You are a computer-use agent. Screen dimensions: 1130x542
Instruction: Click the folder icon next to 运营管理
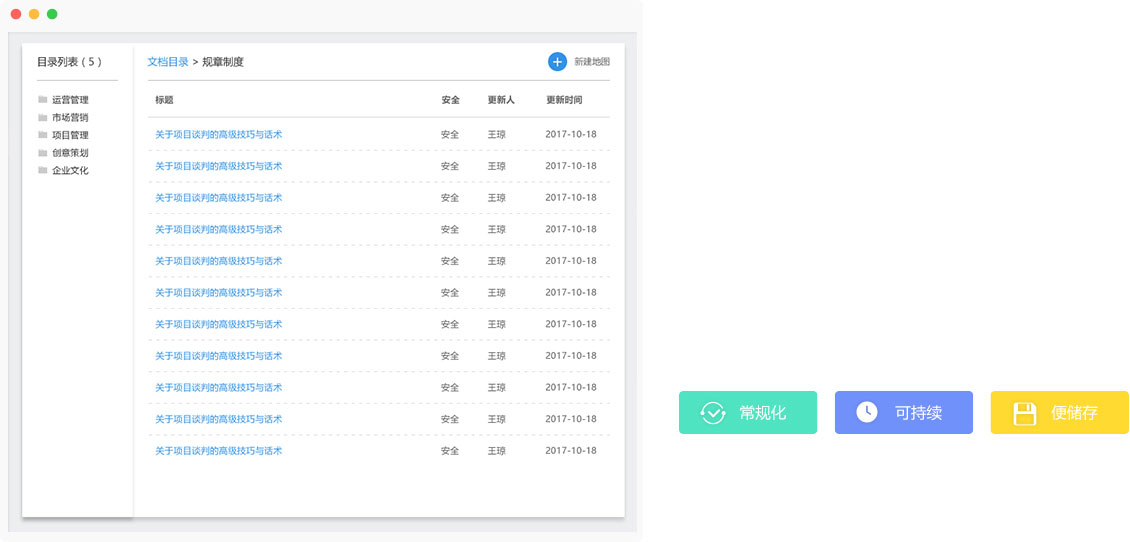coord(43,100)
